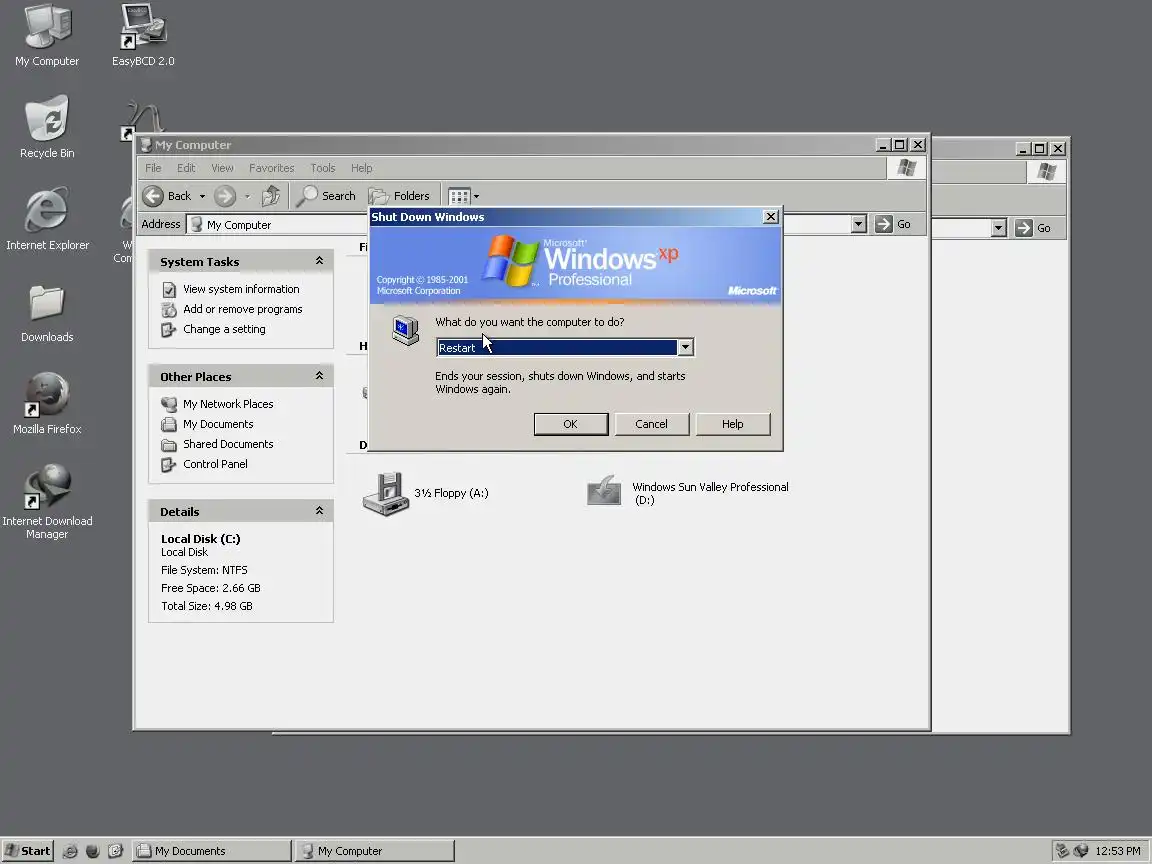
Task: Click OK in Shut Down dialog
Action: click(x=571, y=424)
